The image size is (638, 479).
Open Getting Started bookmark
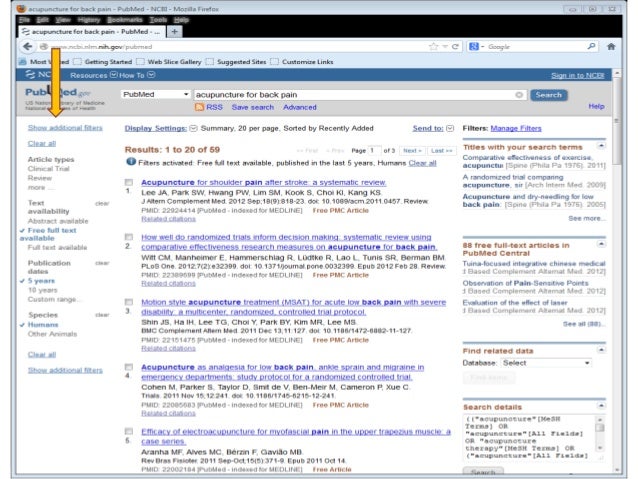click(x=104, y=62)
